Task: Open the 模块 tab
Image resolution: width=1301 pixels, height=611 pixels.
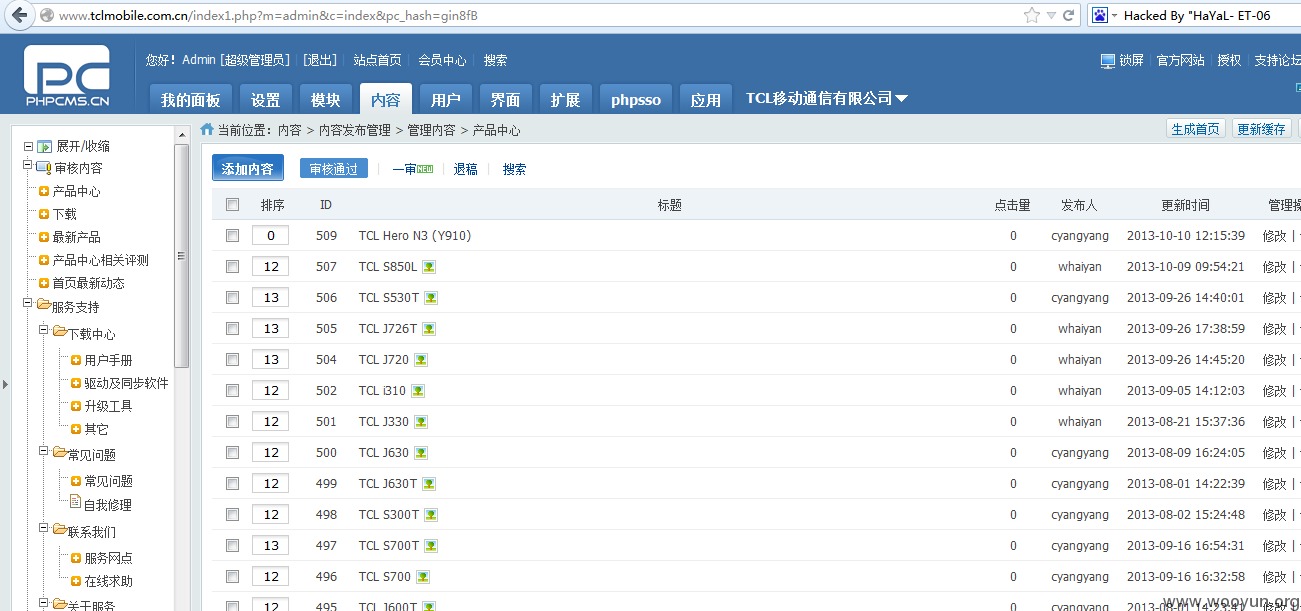Action: point(326,99)
